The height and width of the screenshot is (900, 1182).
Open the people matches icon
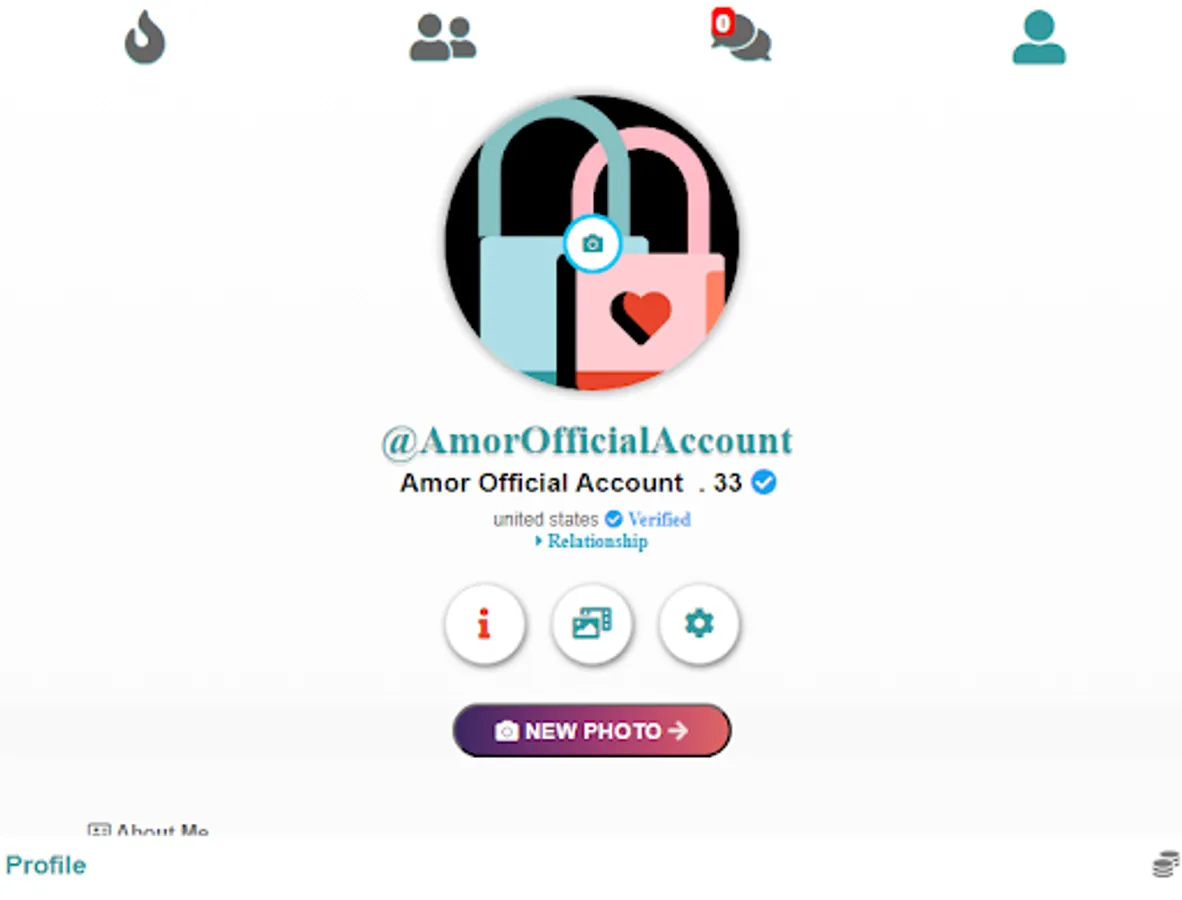tap(442, 38)
